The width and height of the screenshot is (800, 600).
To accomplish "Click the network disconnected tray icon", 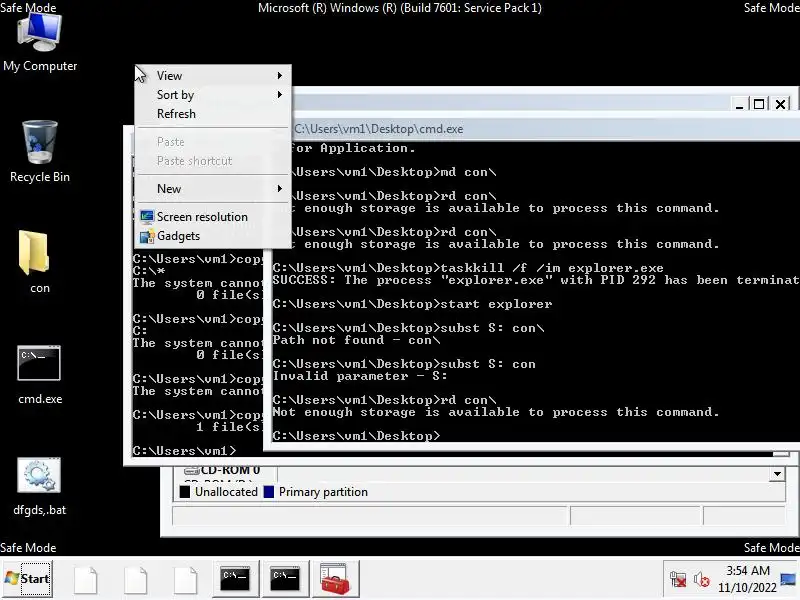I will [678, 579].
